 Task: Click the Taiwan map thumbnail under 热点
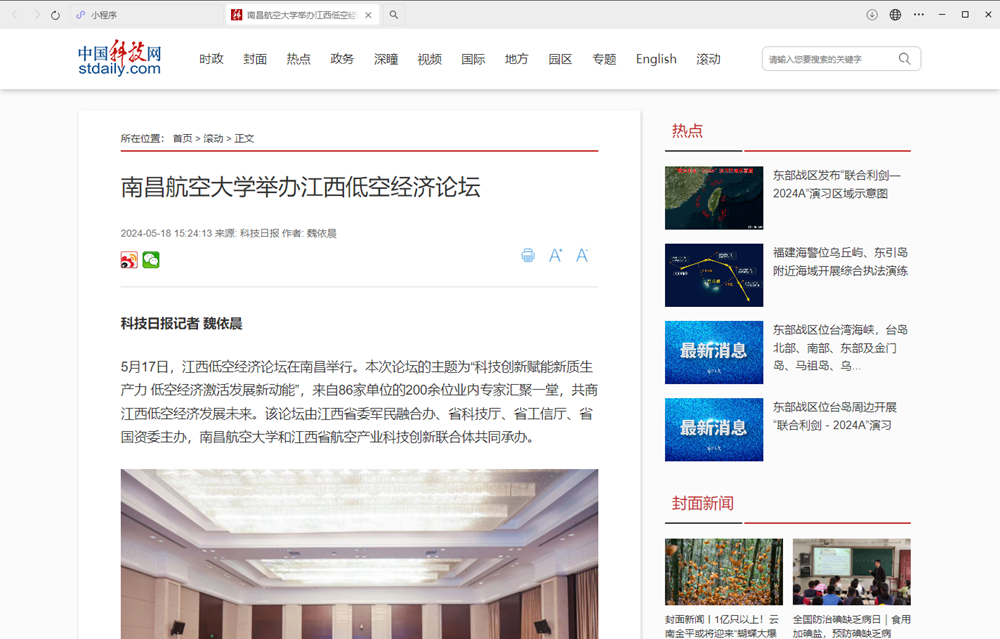pyautogui.click(x=713, y=197)
